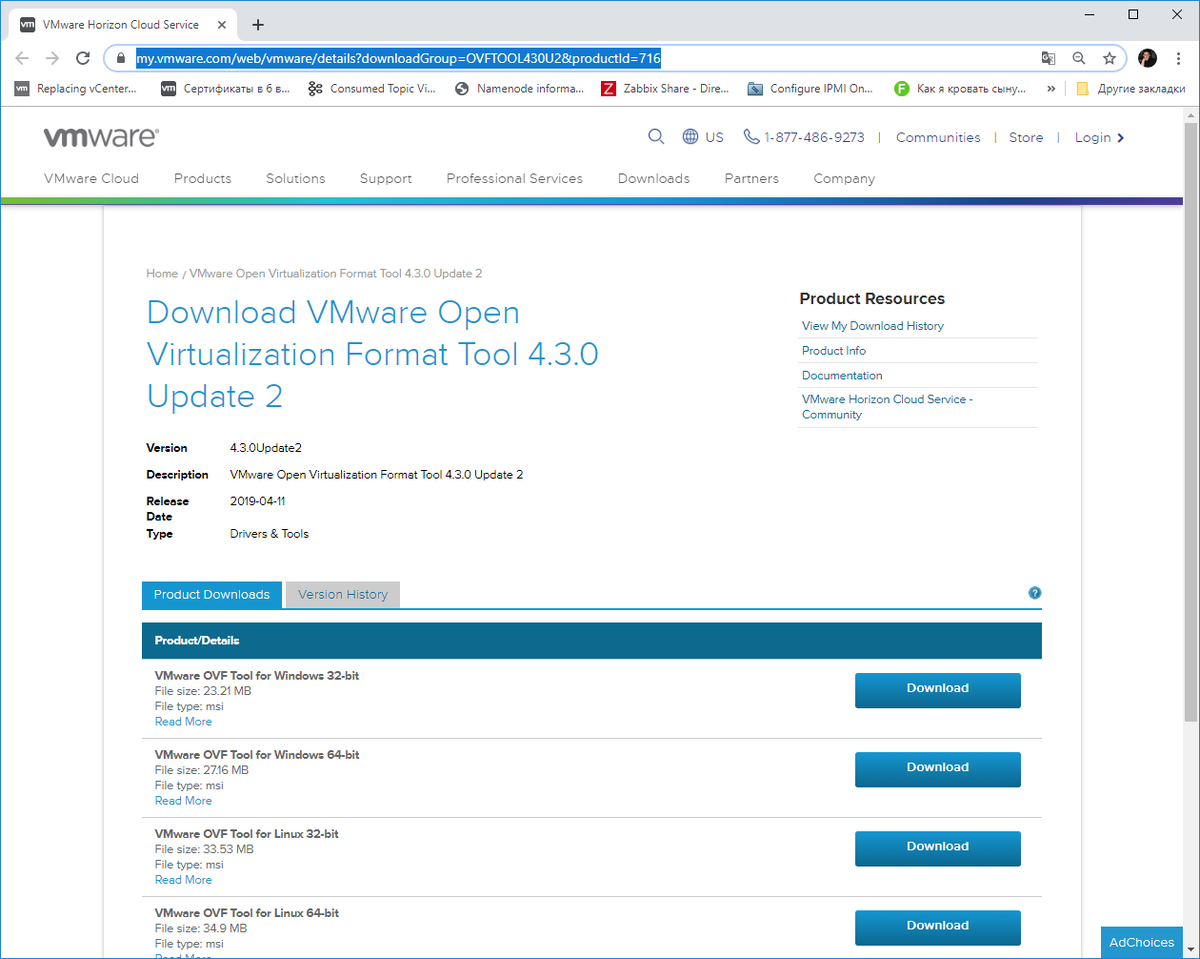Open the Solutions menu

[x=296, y=178]
